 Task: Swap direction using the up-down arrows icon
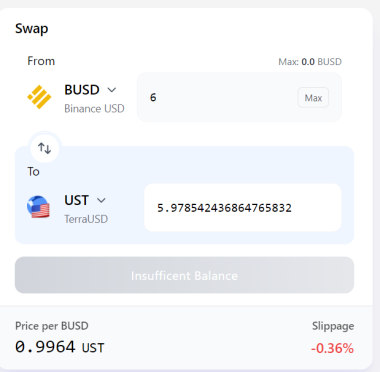(45, 148)
